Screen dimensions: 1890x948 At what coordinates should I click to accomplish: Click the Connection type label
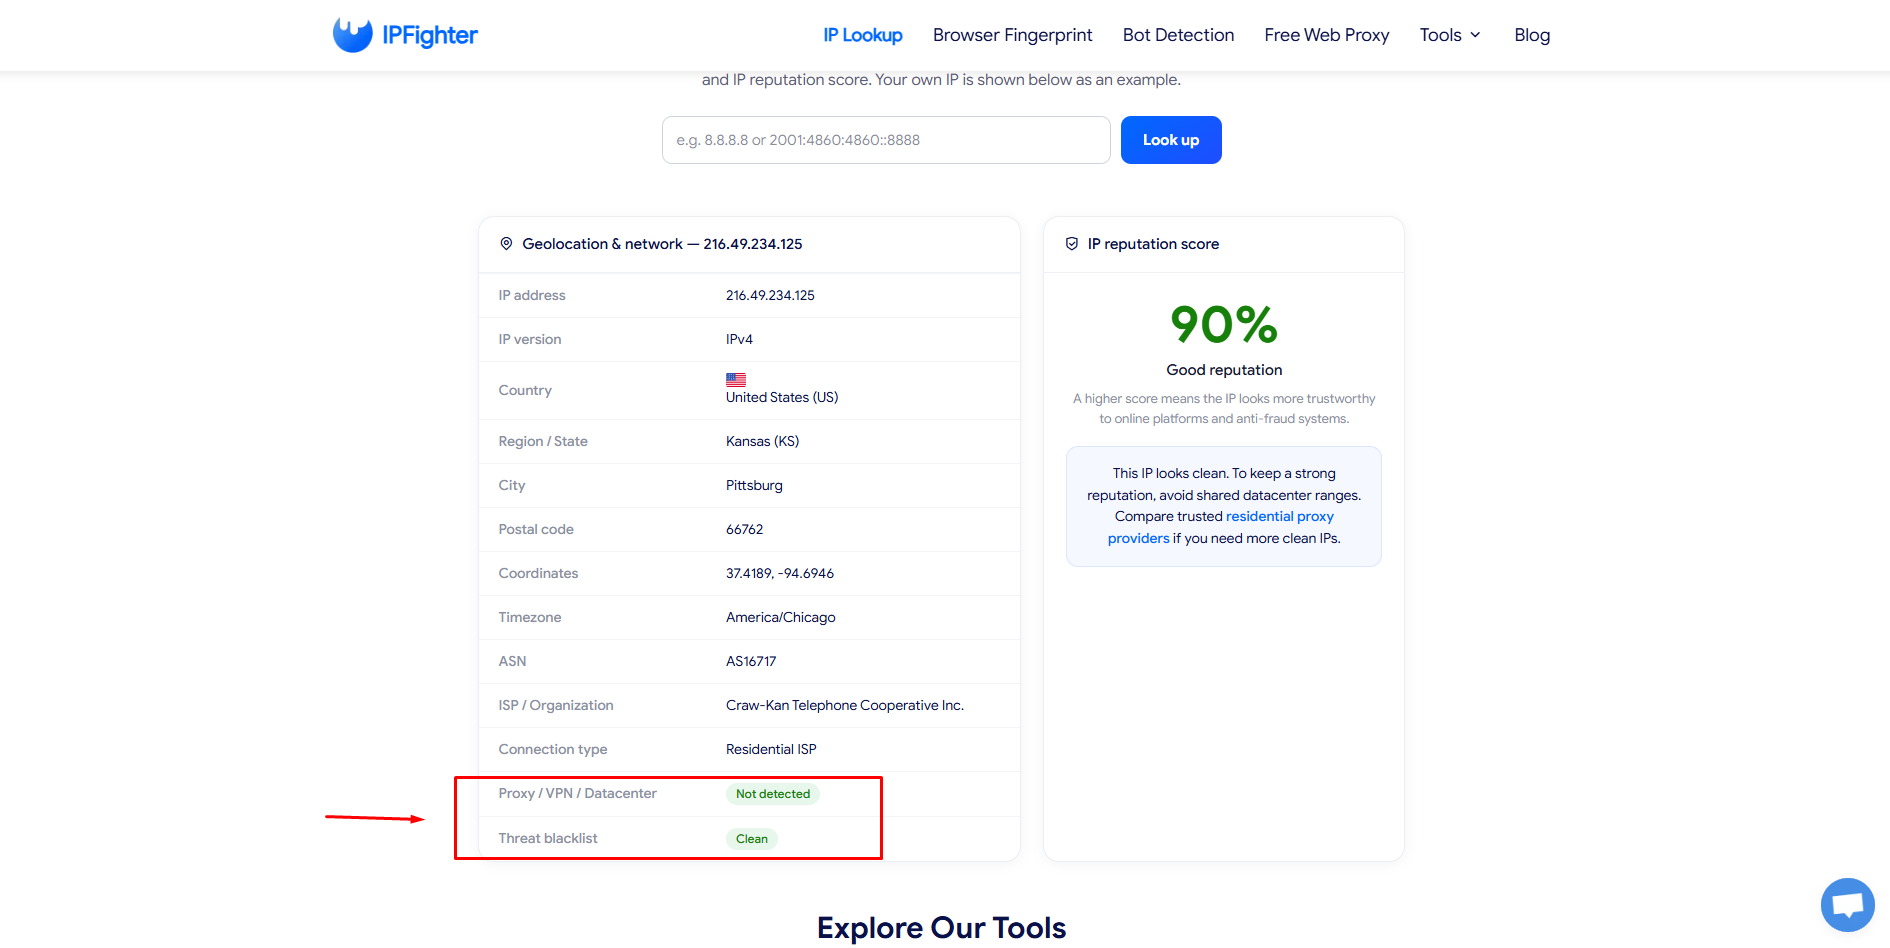coord(553,749)
